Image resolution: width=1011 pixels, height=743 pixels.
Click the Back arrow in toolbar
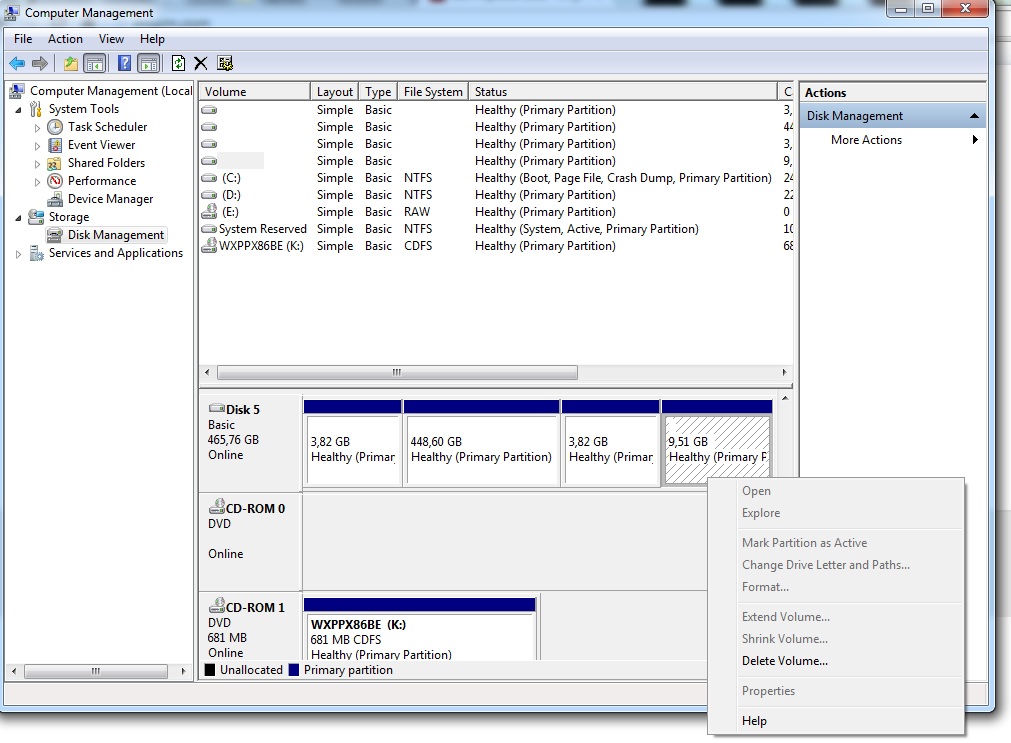point(17,63)
